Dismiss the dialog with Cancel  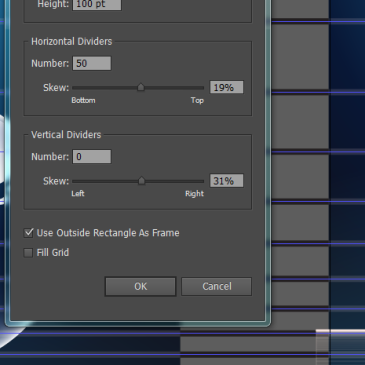point(217,286)
